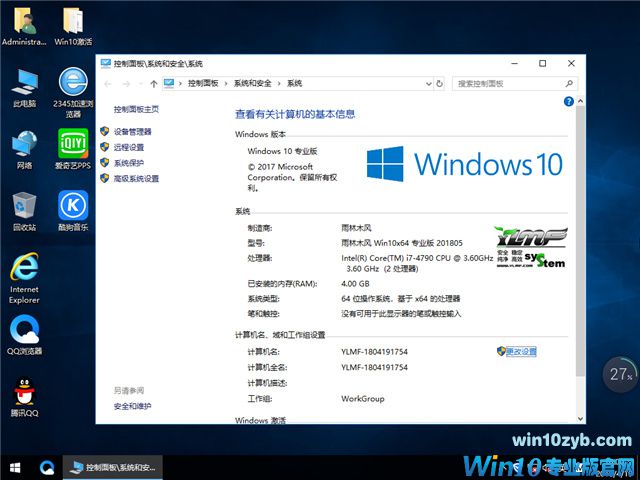This screenshot has height=480, width=640.
Task: Expand the address bar history dropdown
Action: [x=429, y=84]
